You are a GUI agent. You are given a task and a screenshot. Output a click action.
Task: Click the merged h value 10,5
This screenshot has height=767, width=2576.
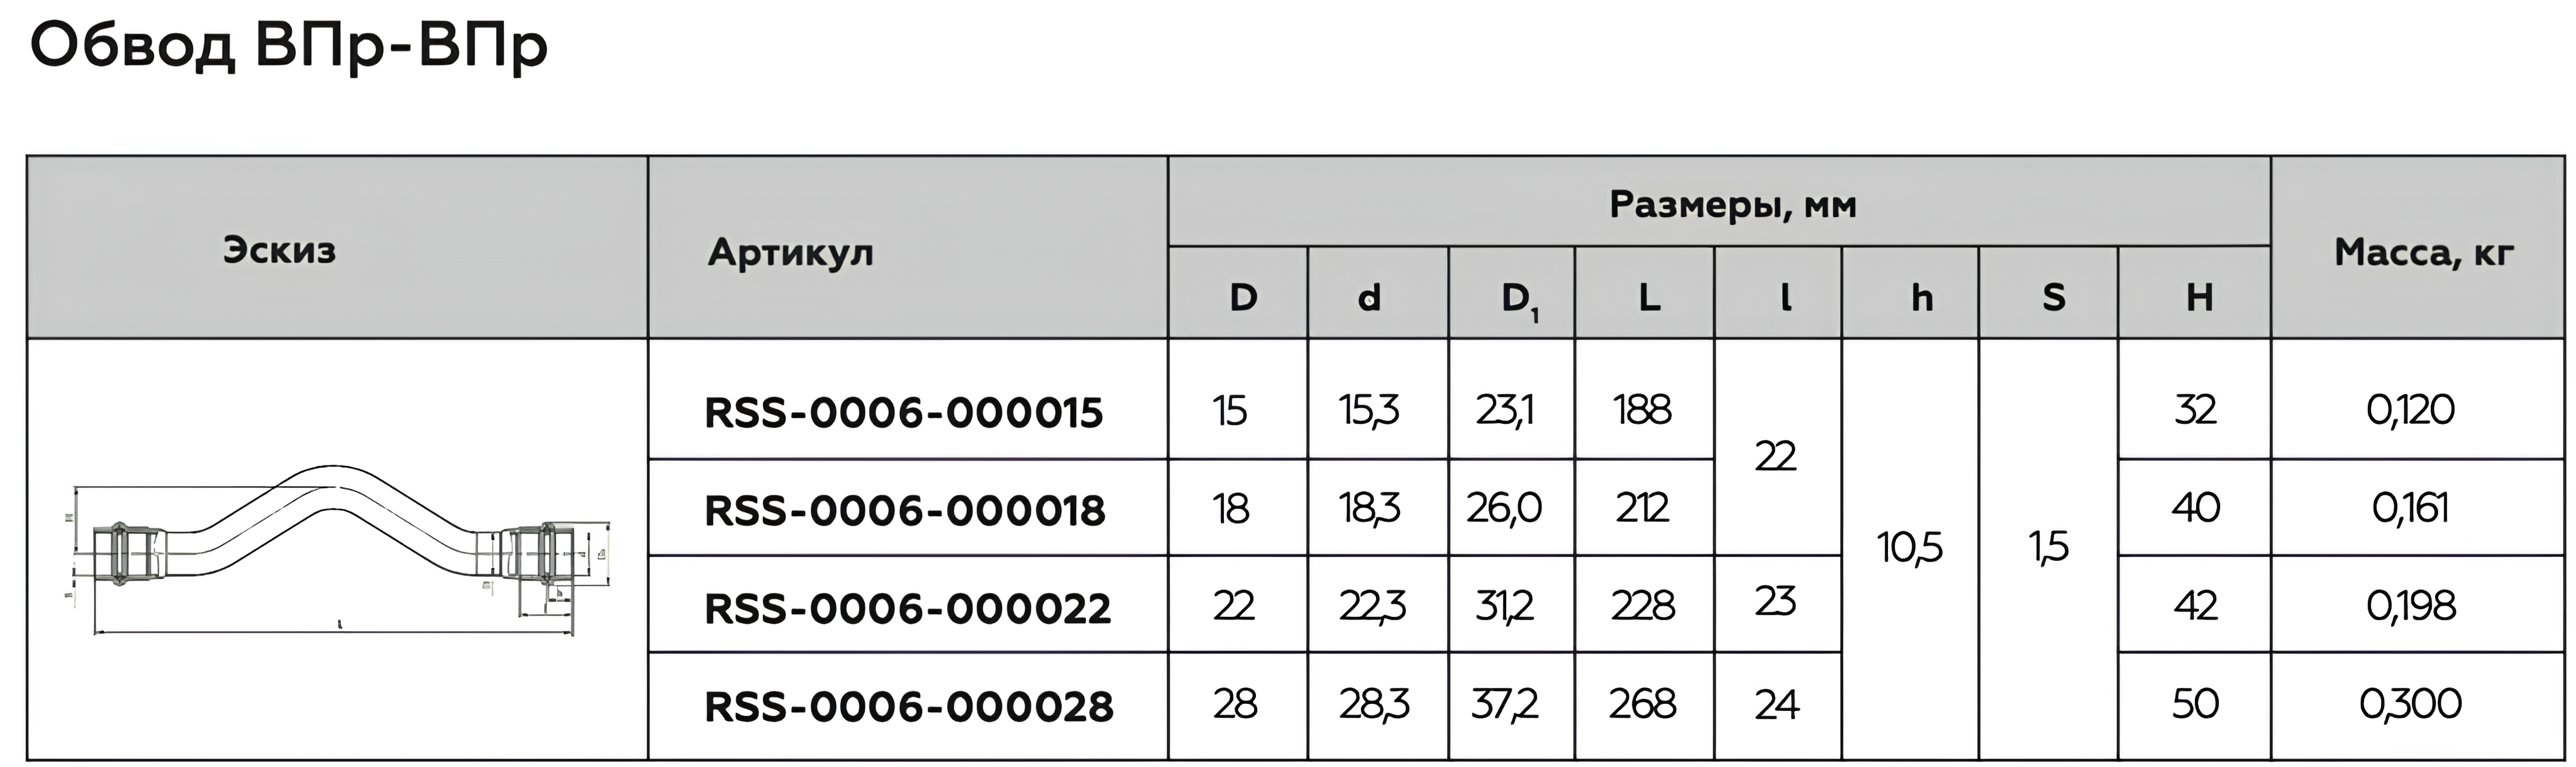(1909, 547)
